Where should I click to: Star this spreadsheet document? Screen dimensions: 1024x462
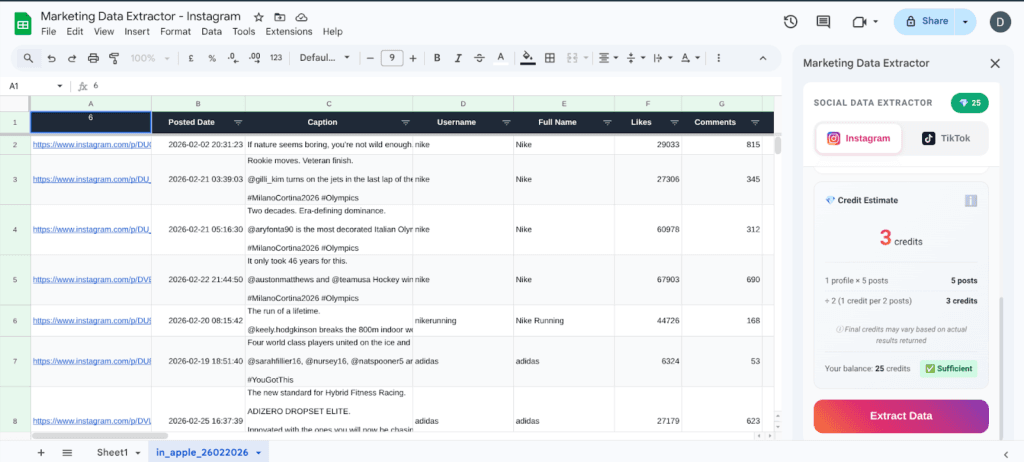259,18
